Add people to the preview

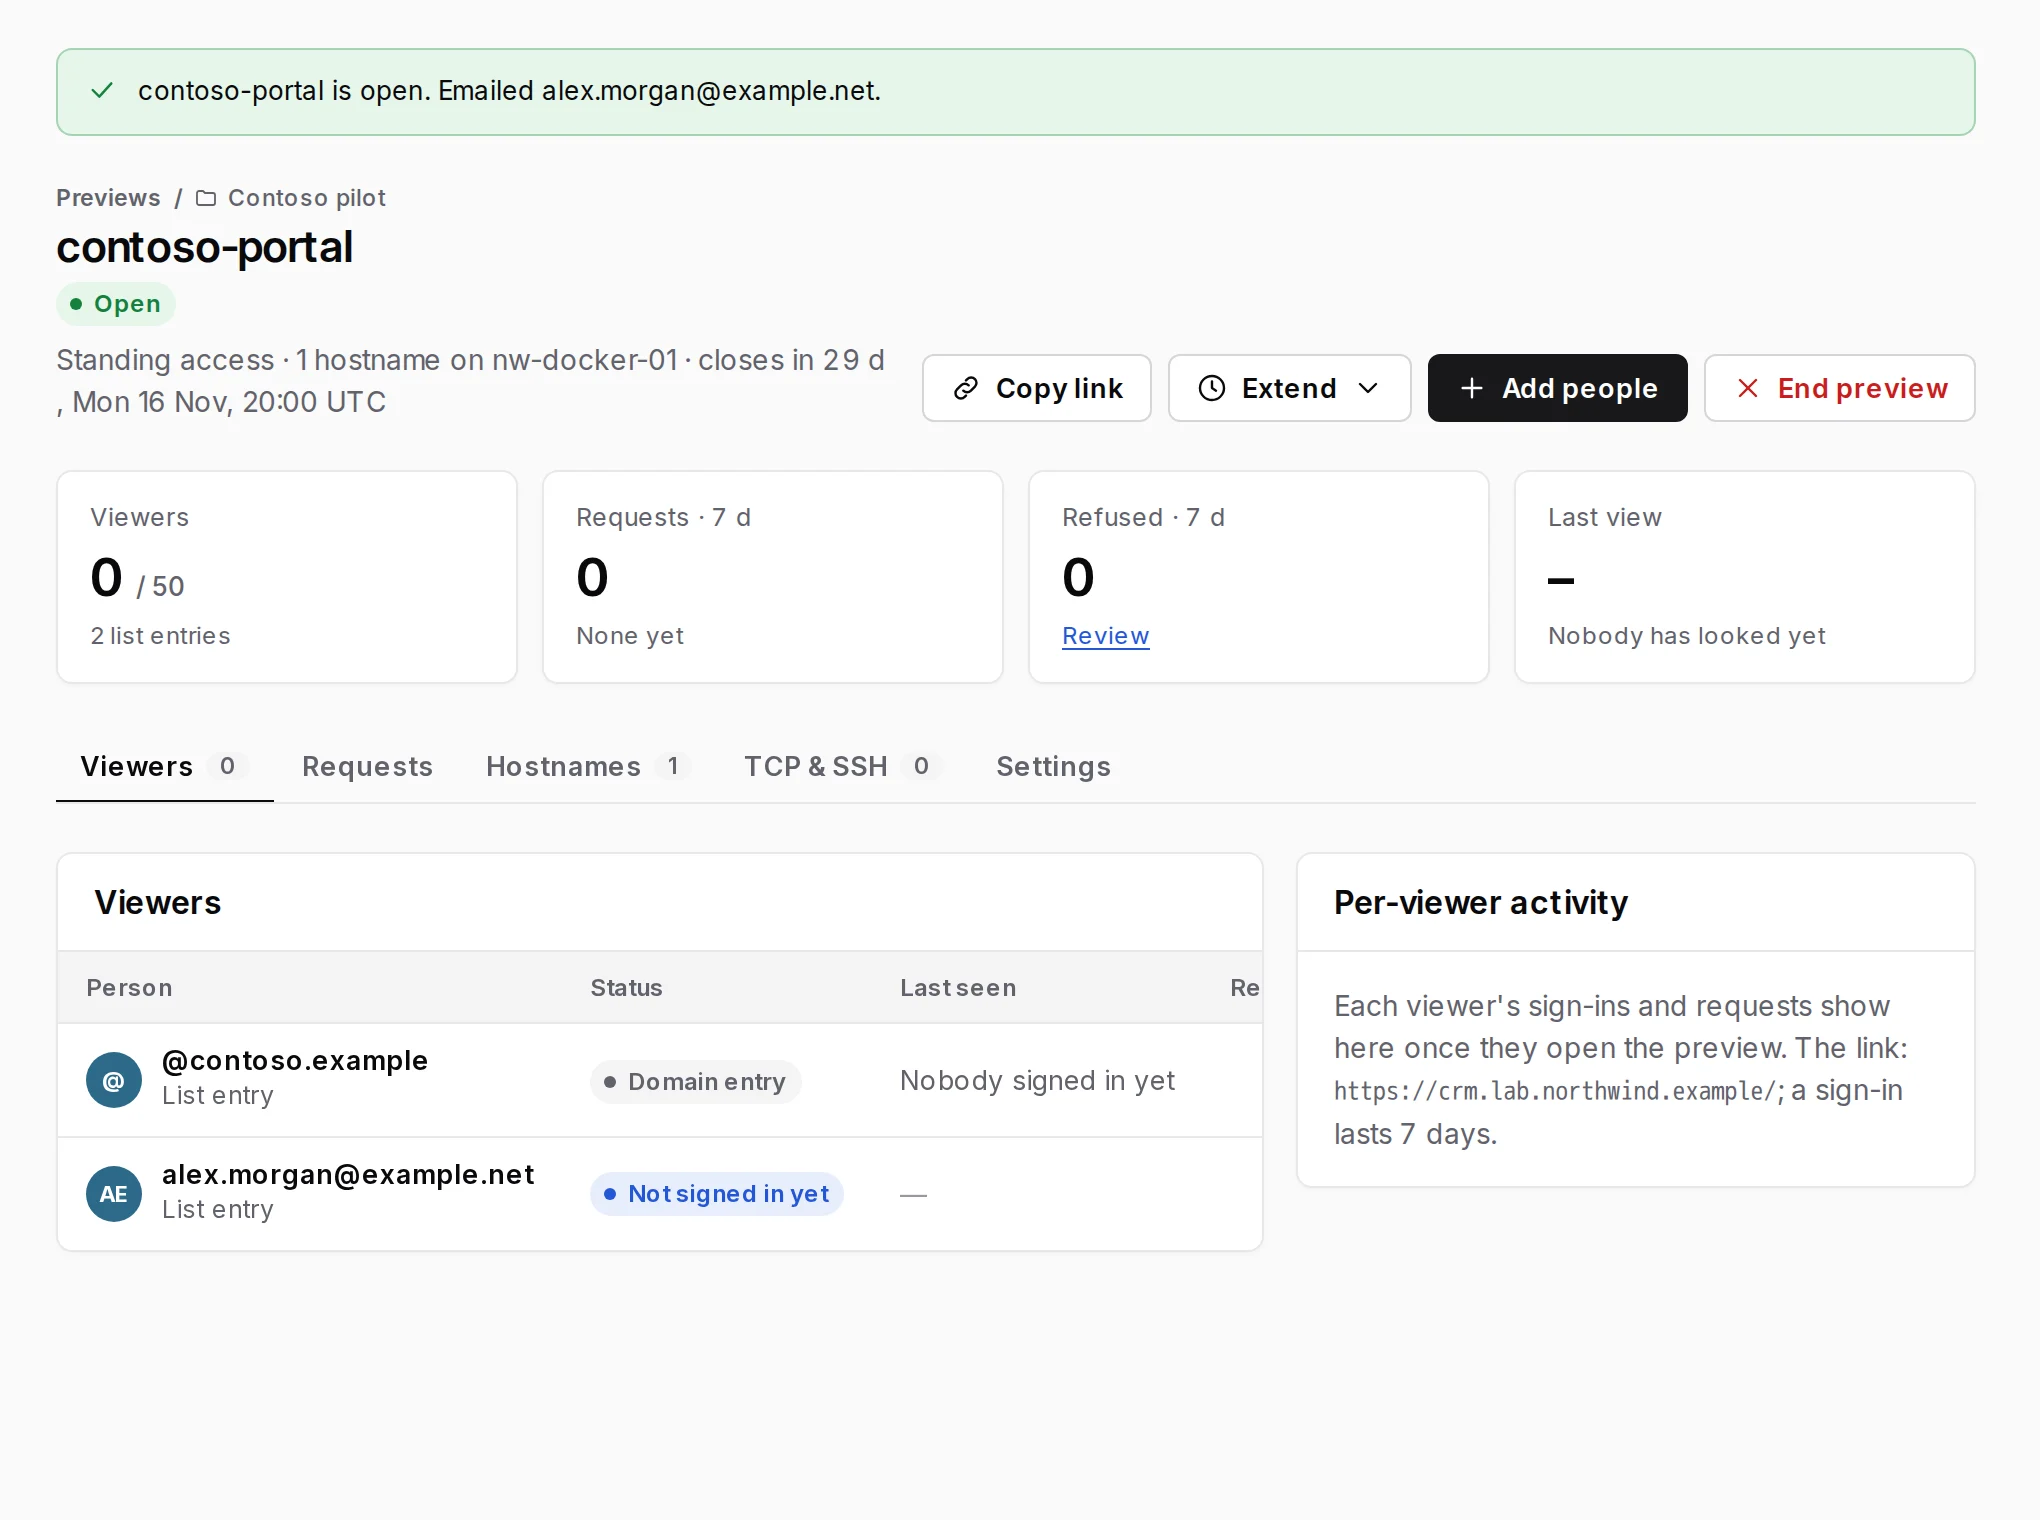[1558, 388]
